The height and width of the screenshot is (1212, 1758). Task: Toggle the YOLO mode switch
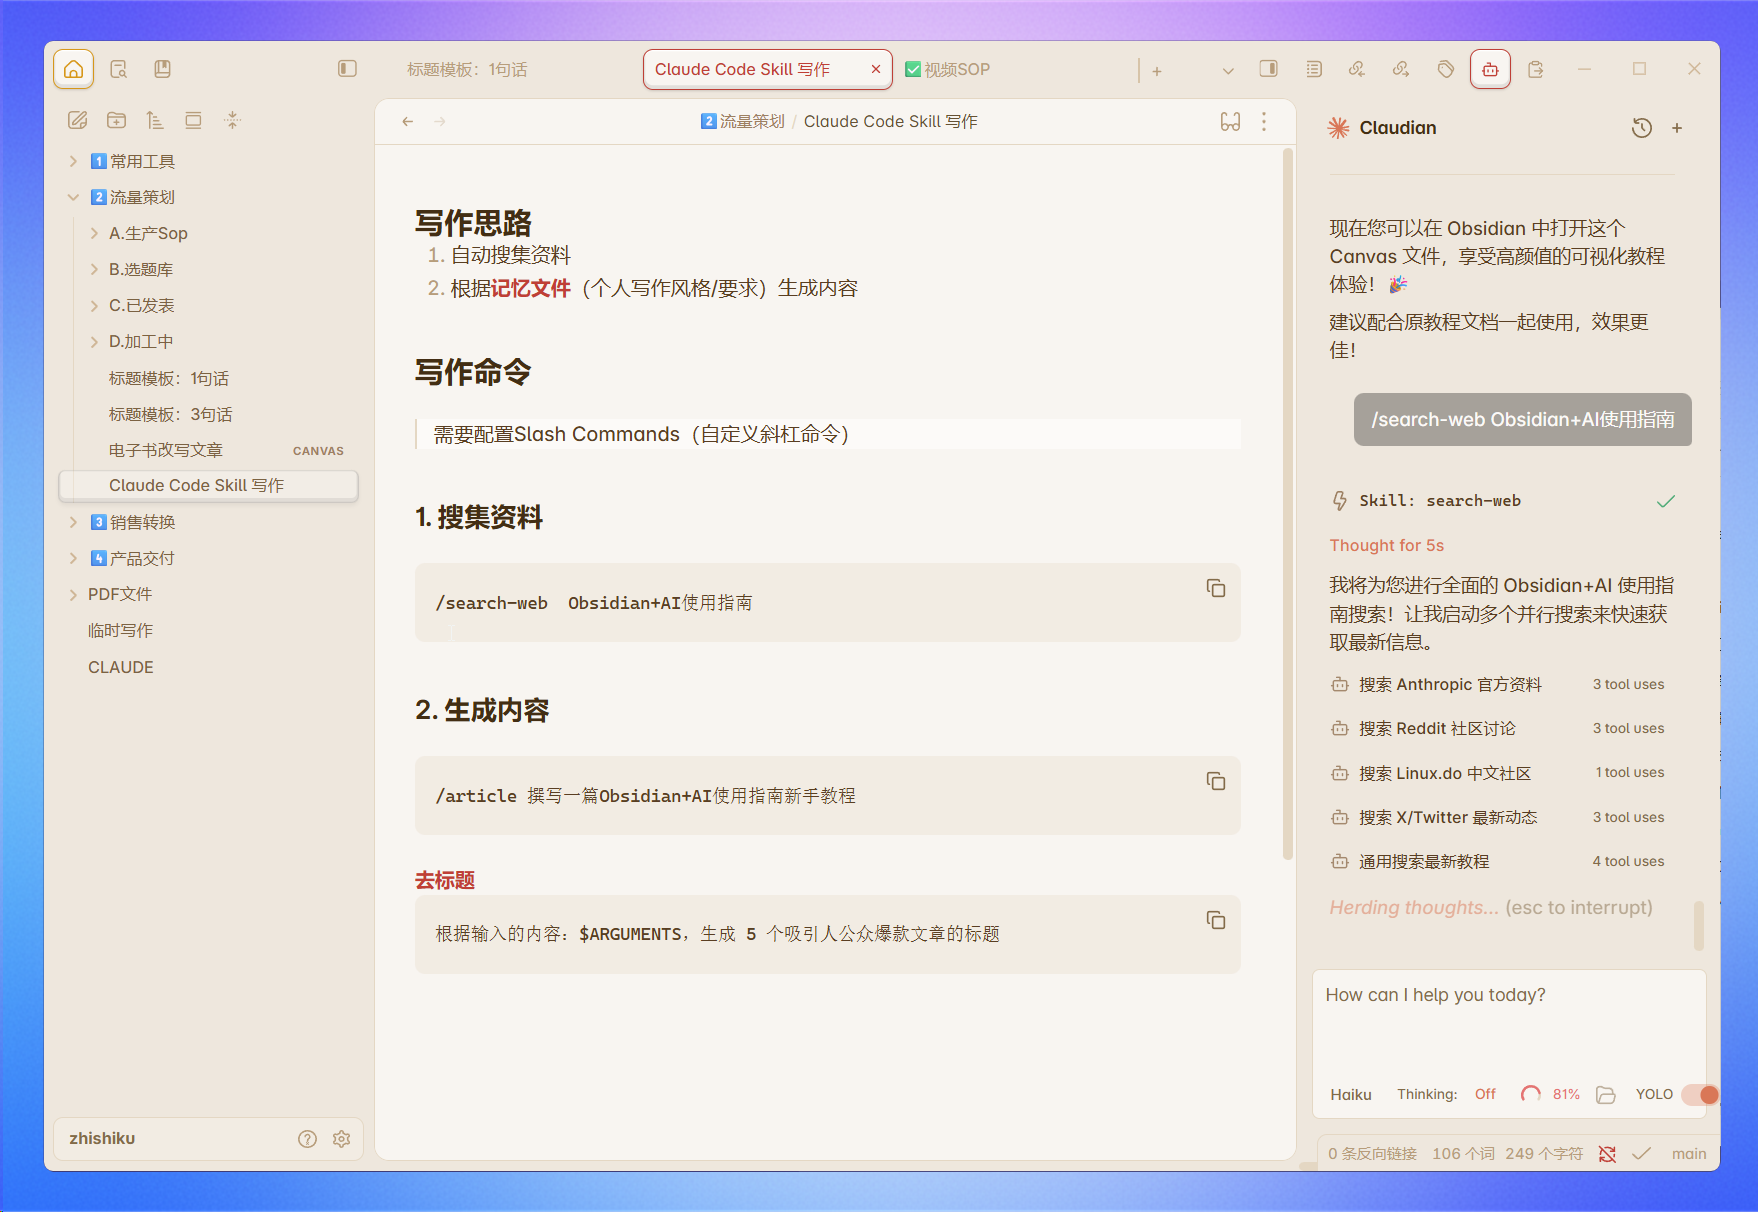click(1699, 1095)
